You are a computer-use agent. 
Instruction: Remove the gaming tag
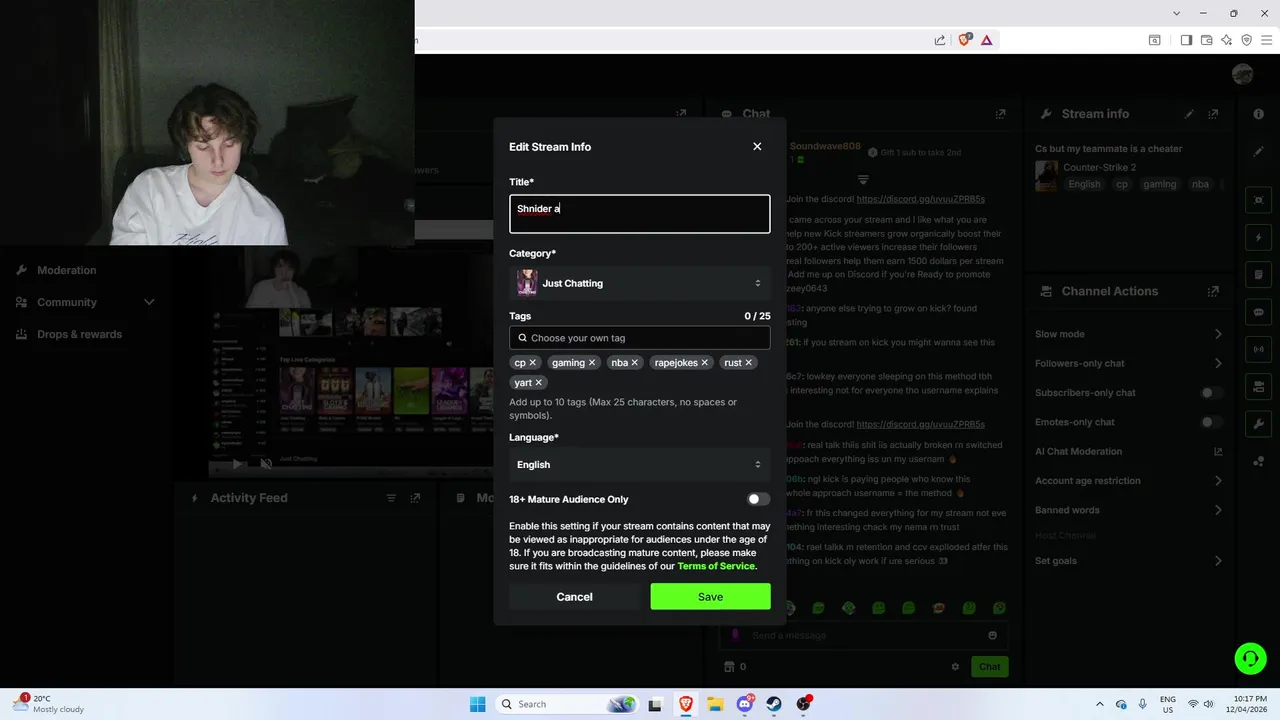[592, 363]
